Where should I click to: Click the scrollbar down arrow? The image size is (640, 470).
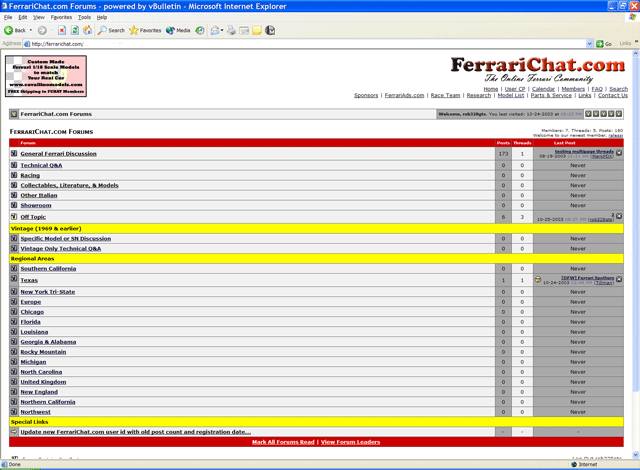(x=636, y=455)
